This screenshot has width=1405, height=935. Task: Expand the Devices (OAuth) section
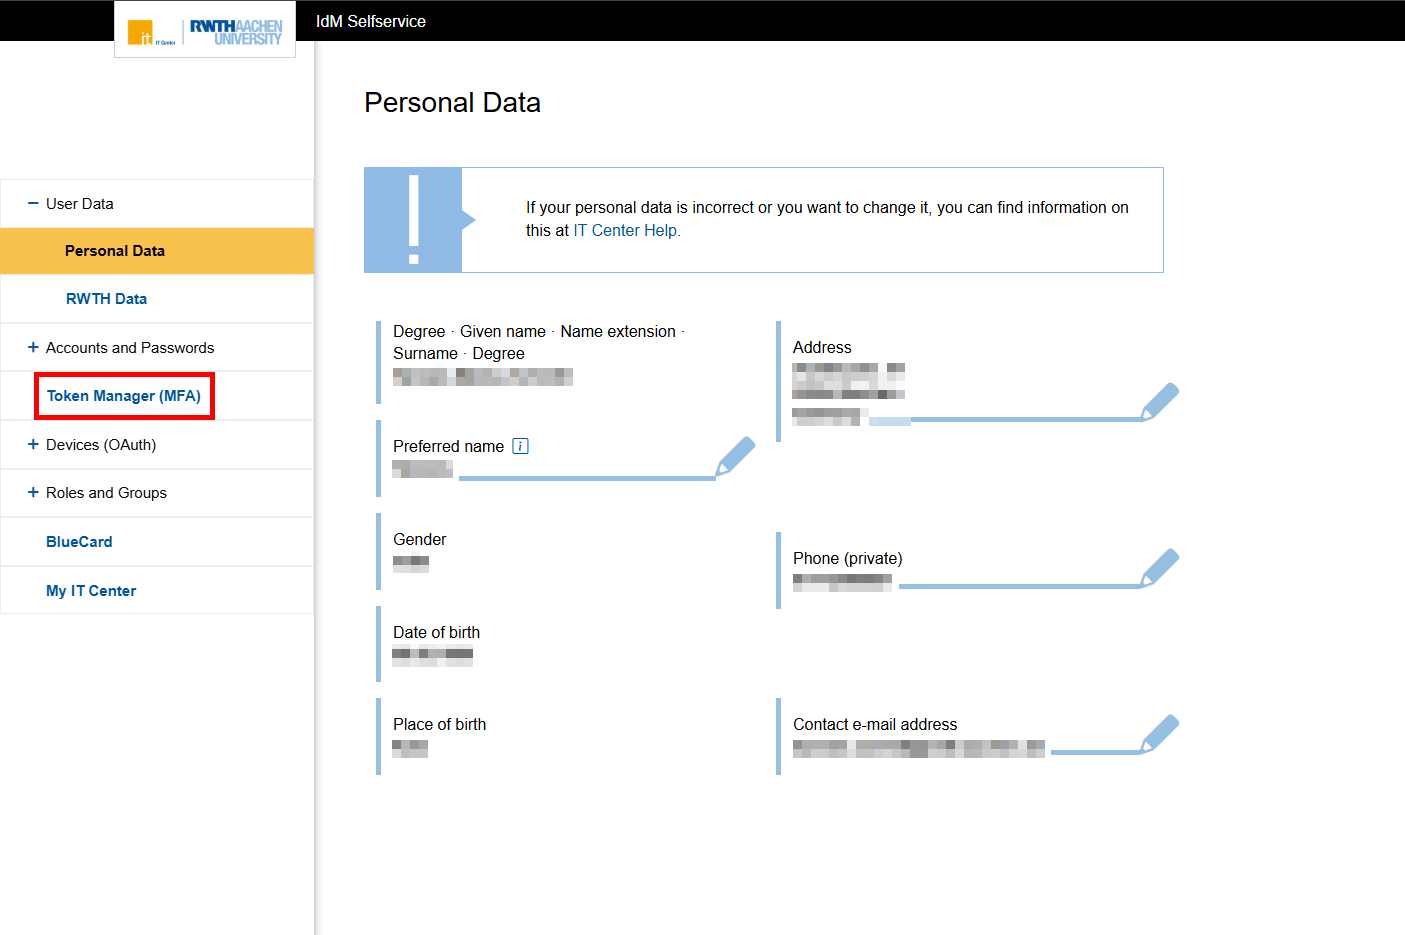[33, 444]
